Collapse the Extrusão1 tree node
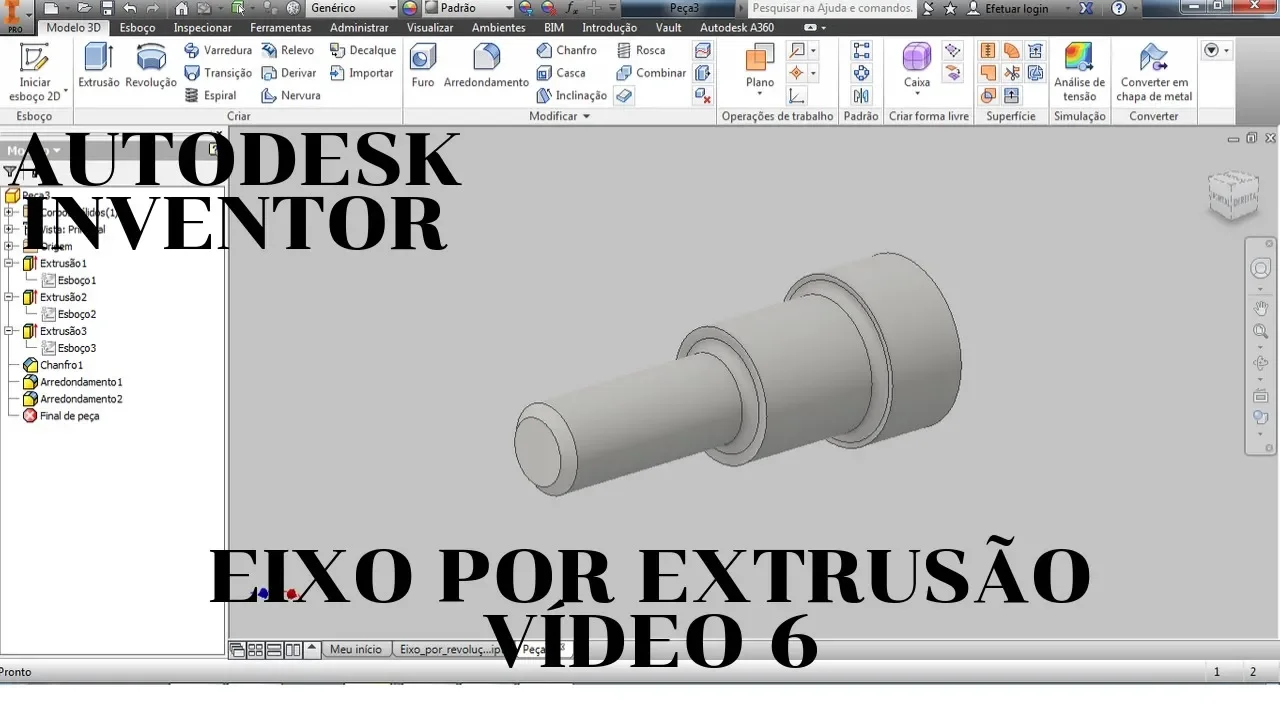The height and width of the screenshot is (720, 1280). point(10,263)
